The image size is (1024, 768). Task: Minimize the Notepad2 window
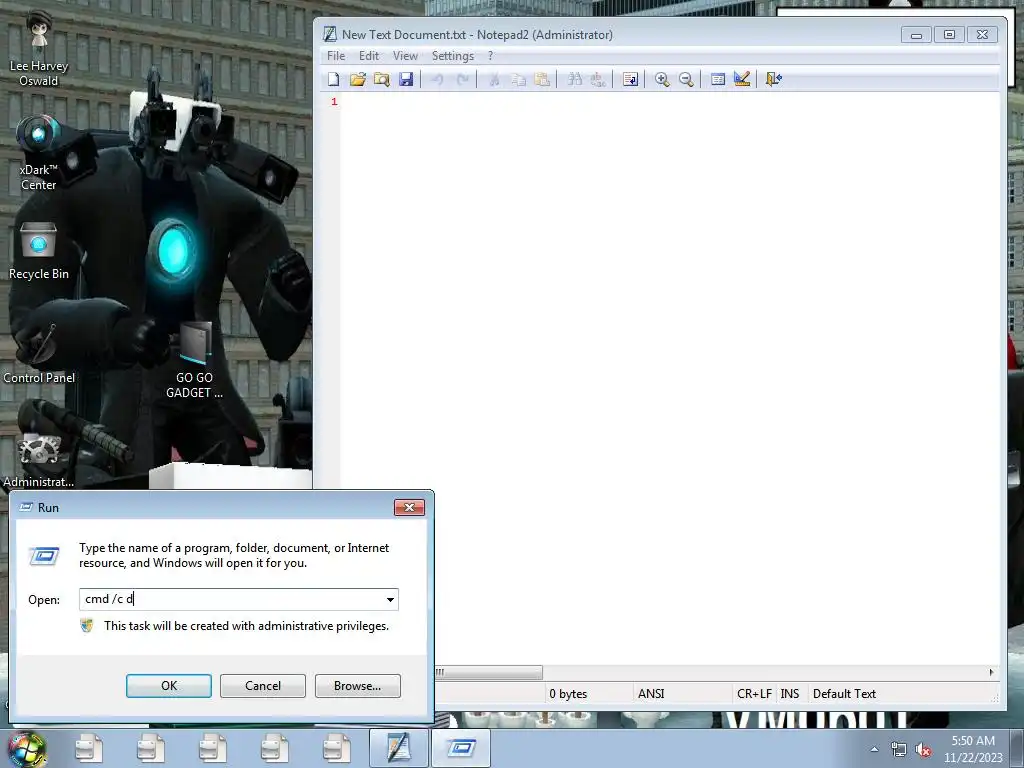(x=916, y=35)
